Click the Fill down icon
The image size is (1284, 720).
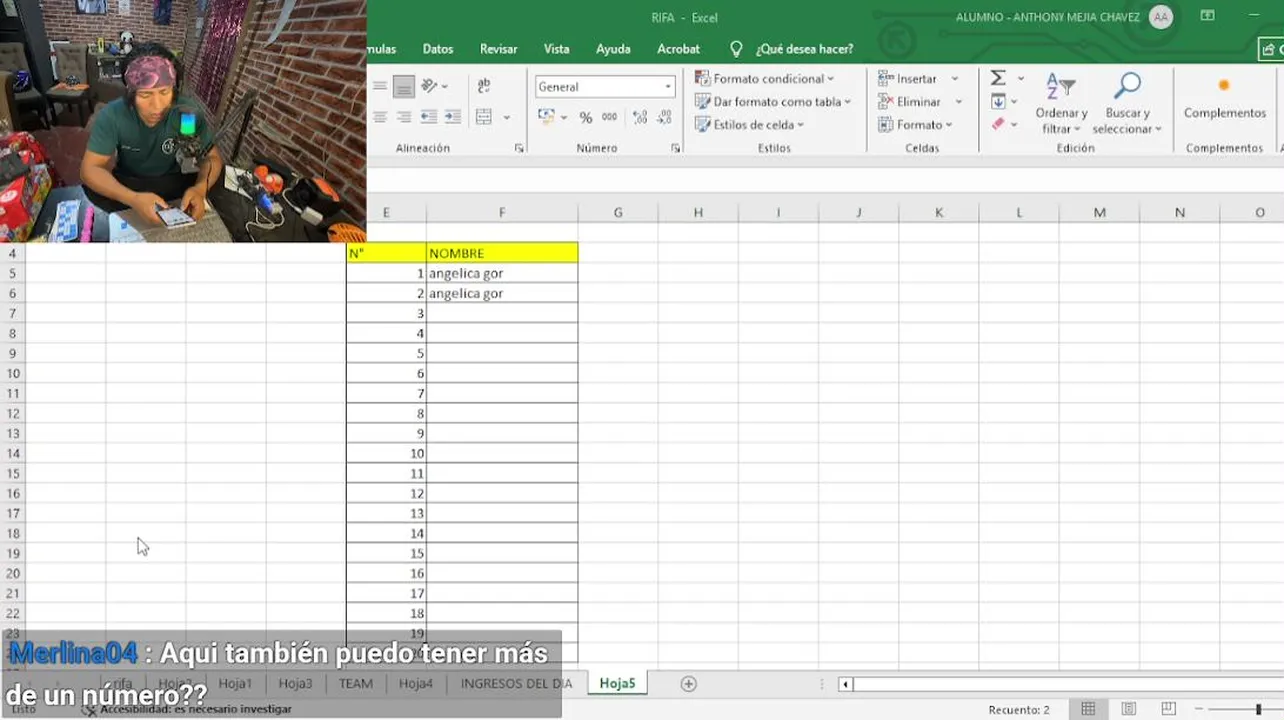[x=998, y=101]
